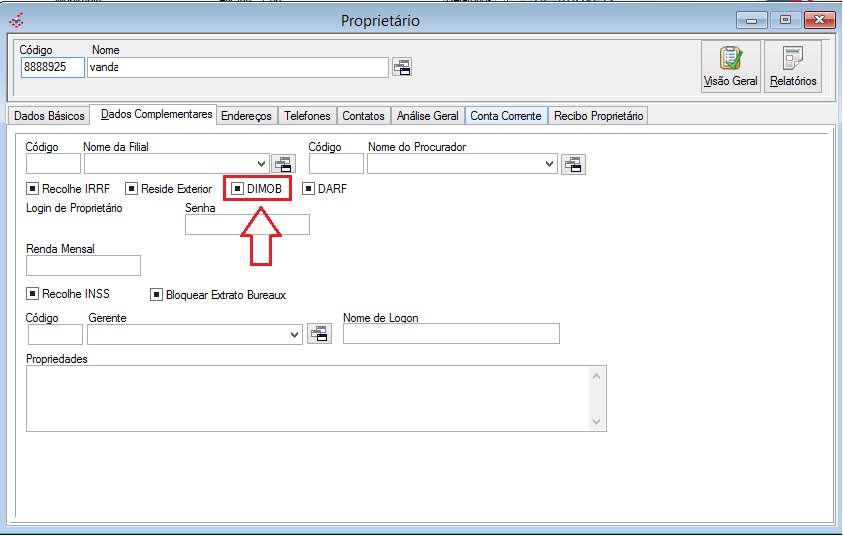
Task: Toggle the DARF checkbox
Action: [308, 189]
